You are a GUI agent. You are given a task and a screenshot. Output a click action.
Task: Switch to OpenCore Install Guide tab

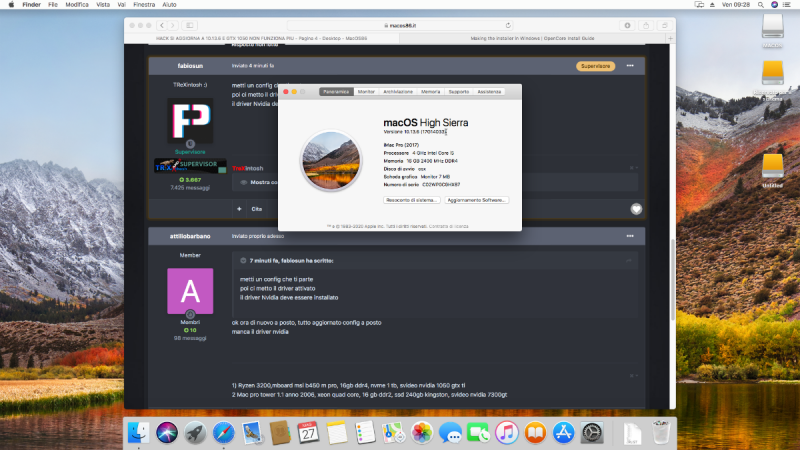pyautogui.click(x=532, y=38)
